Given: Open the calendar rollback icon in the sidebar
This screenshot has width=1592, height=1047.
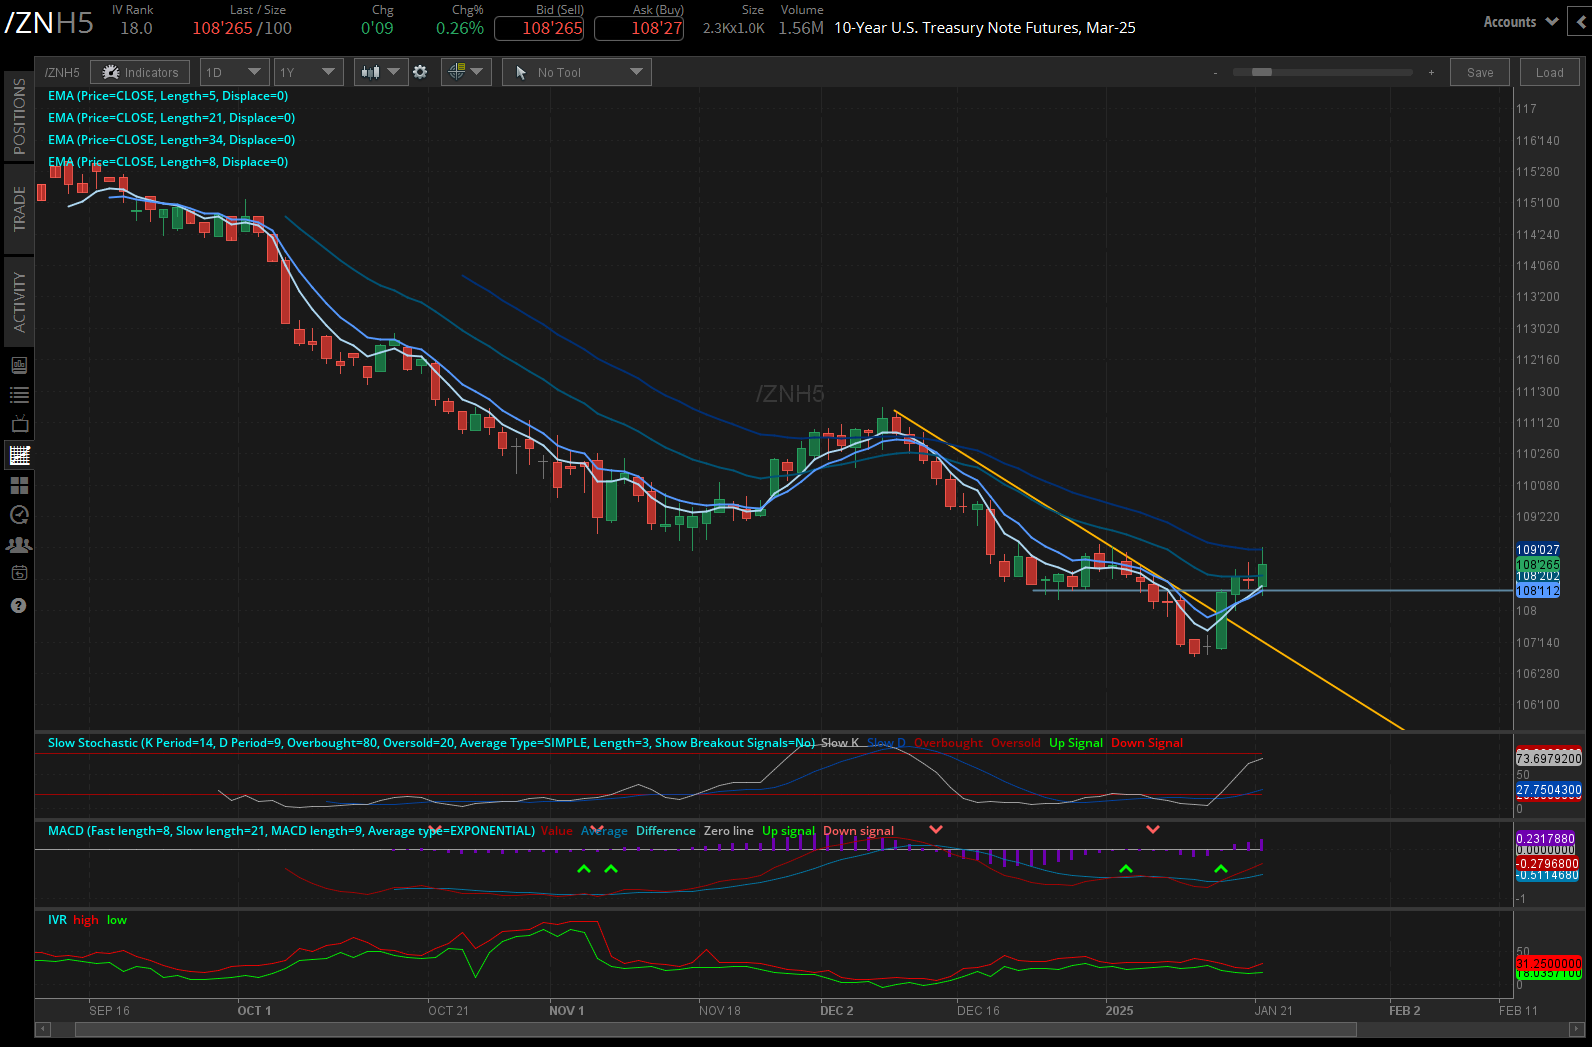Looking at the screenshot, I should click(19, 574).
